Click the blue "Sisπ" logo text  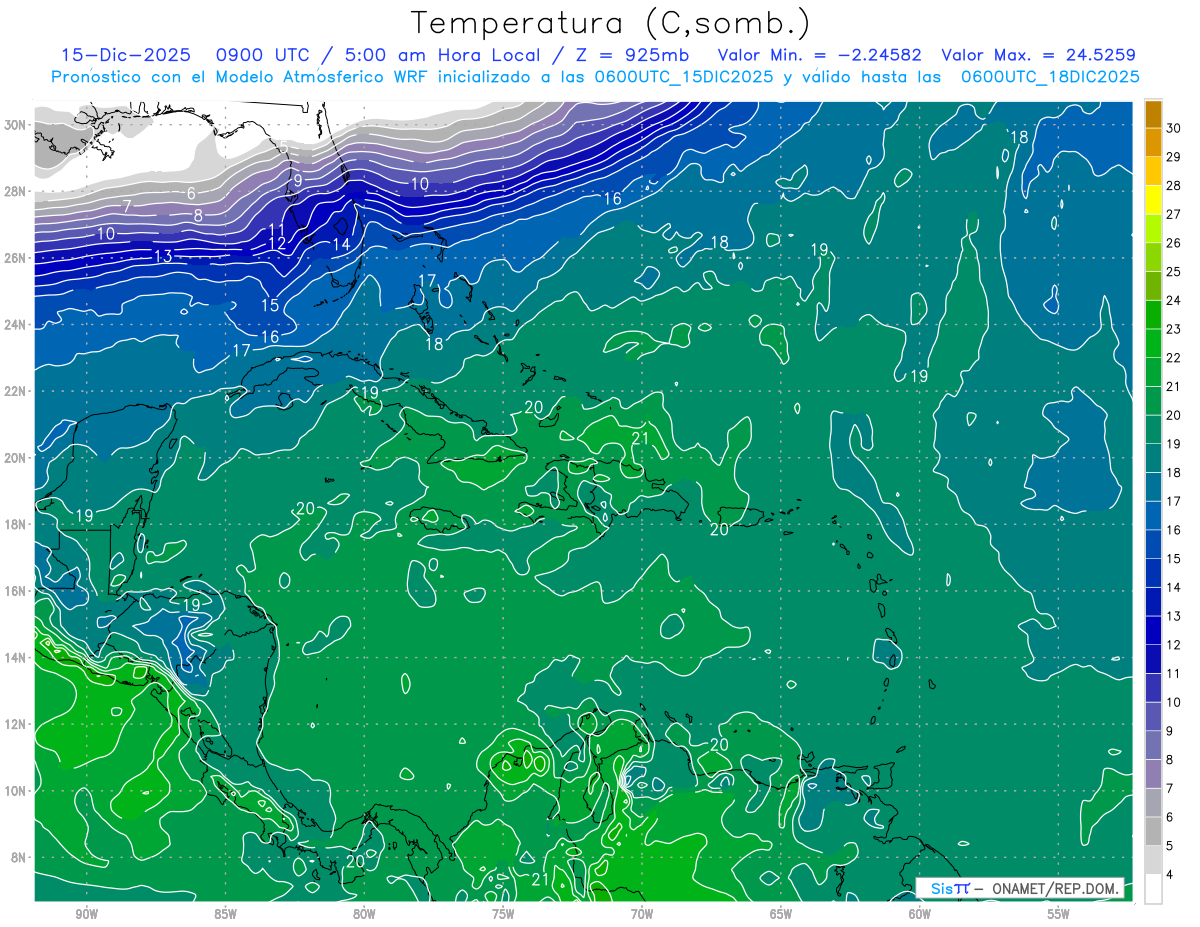pos(950,888)
